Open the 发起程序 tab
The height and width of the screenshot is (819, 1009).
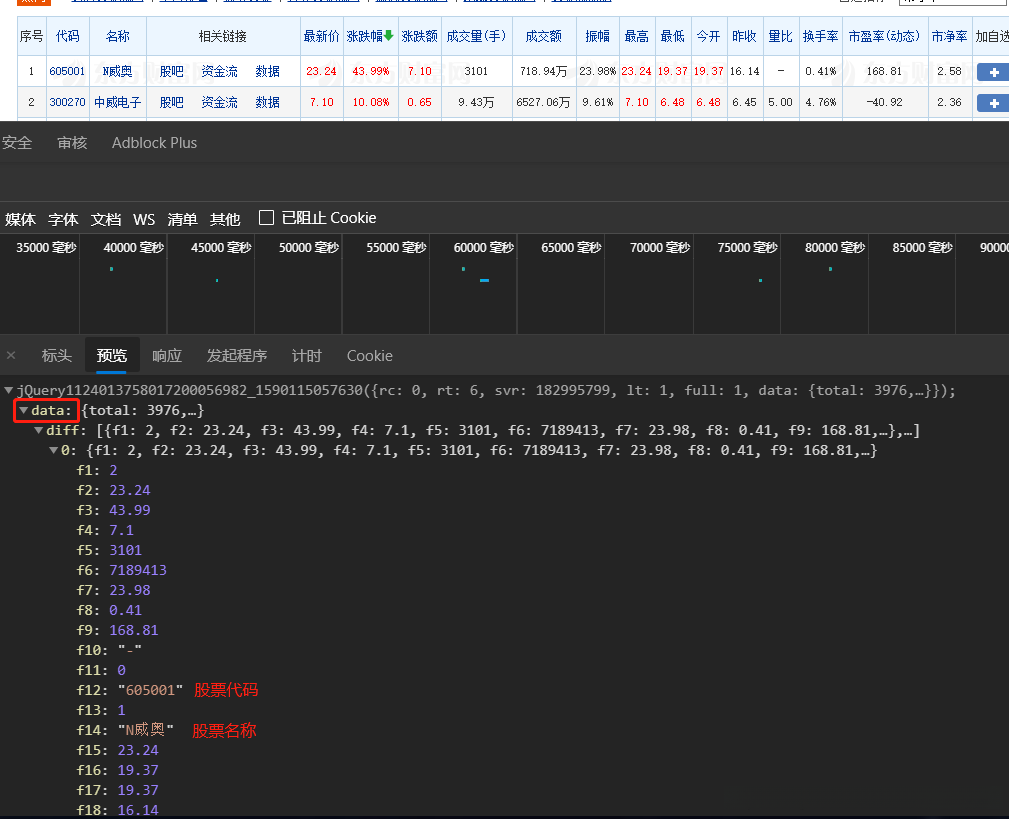pyautogui.click(x=236, y=355)
